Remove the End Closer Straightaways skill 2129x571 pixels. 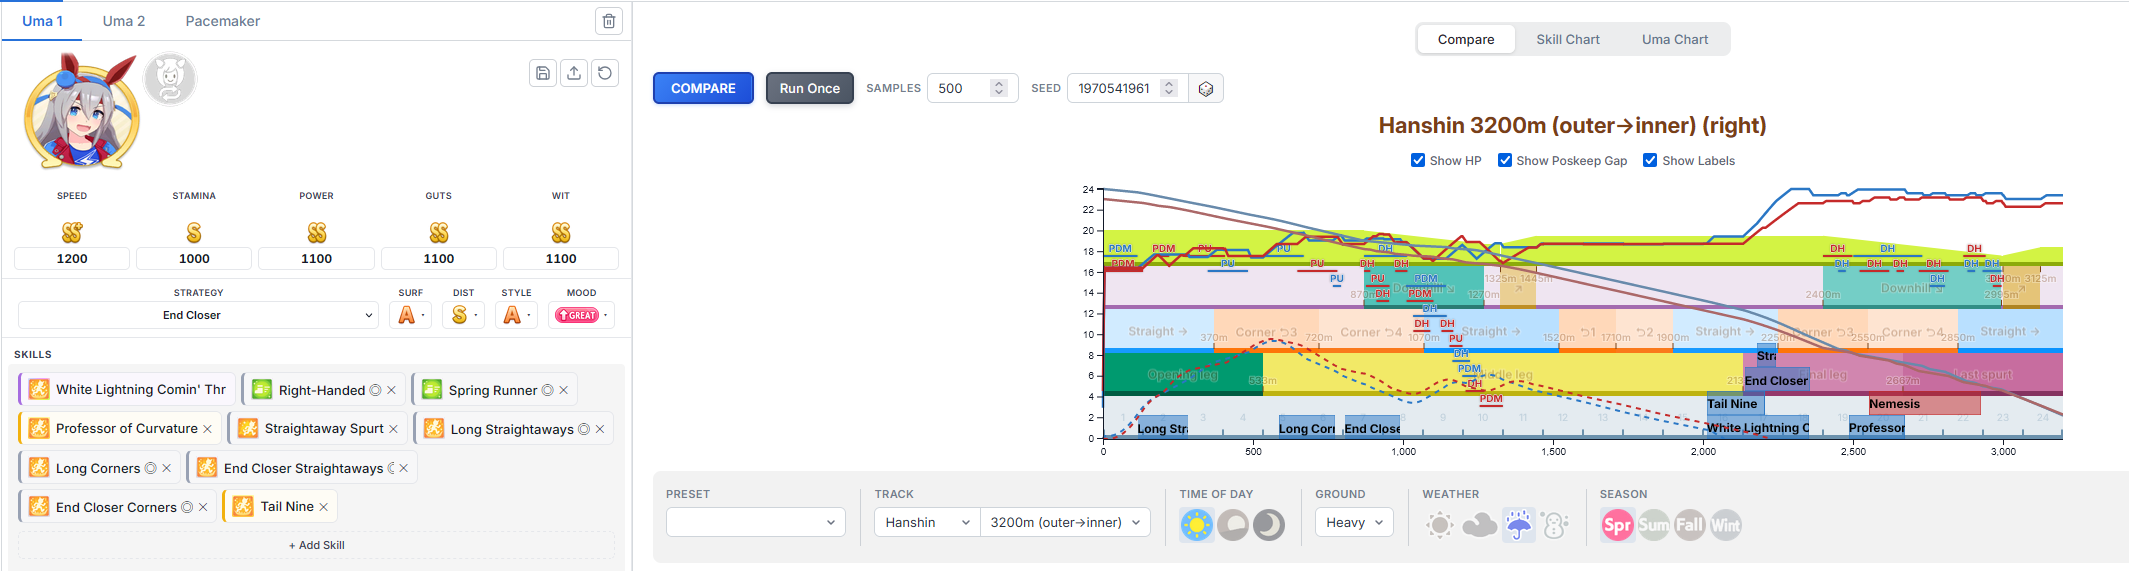(x=404, y=468)
